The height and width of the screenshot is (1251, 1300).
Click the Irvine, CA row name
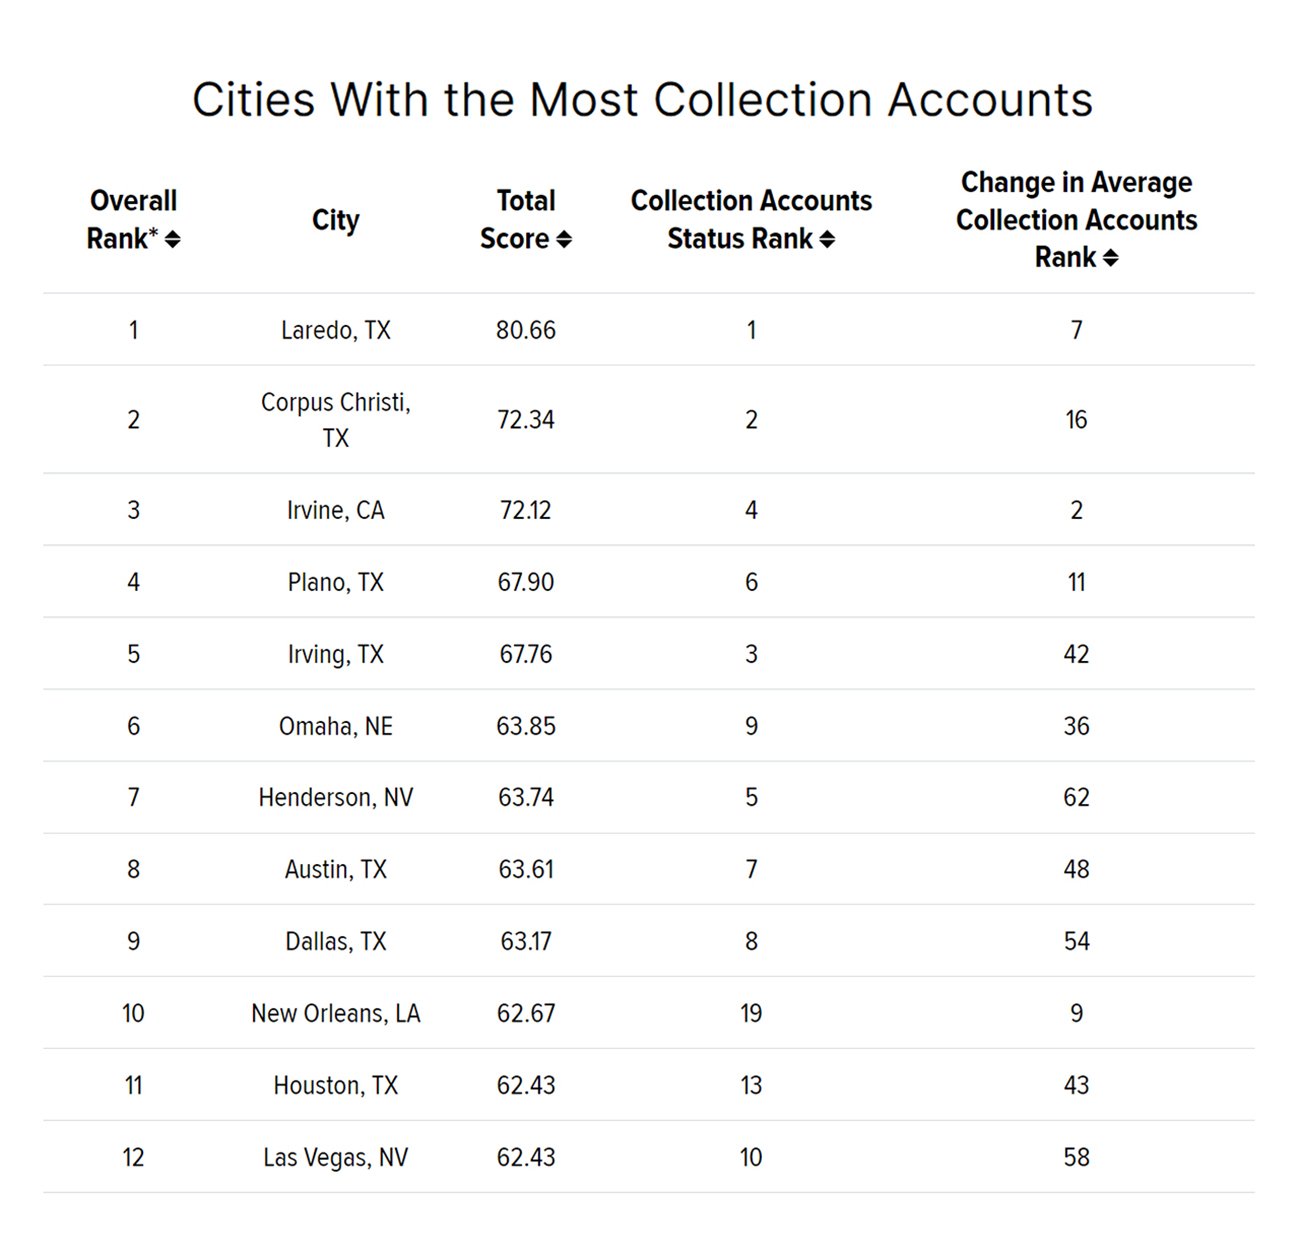click(x=335, y=510)
